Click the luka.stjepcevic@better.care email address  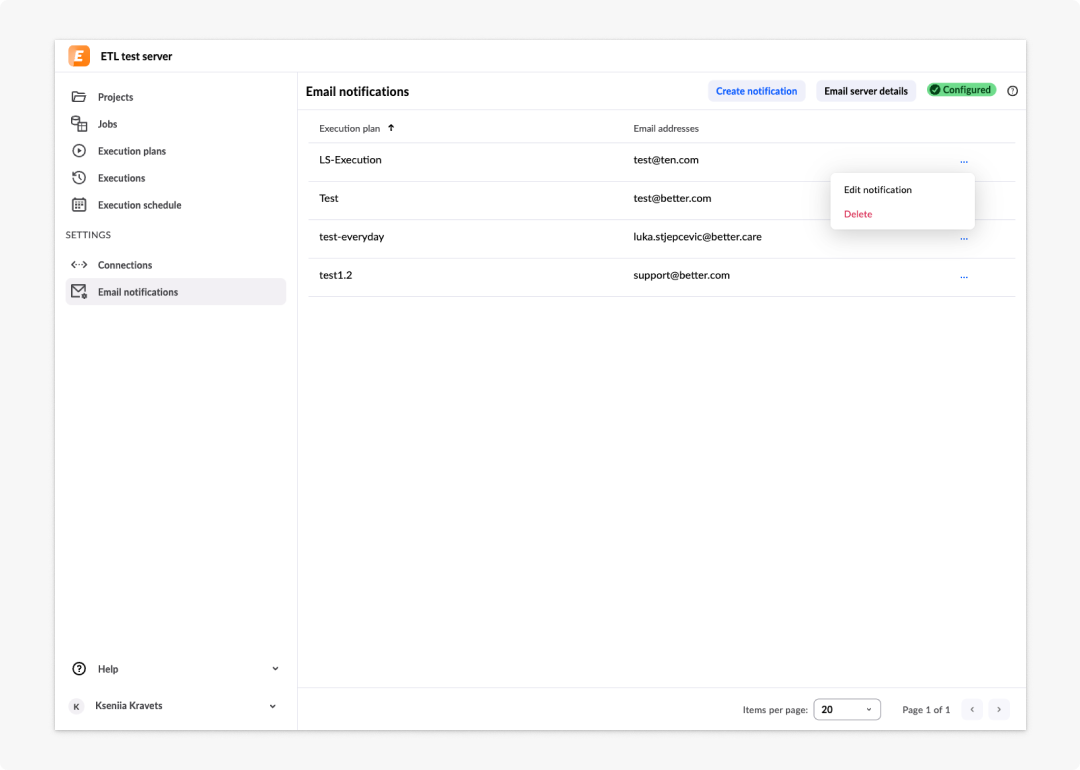pos(698,237)
